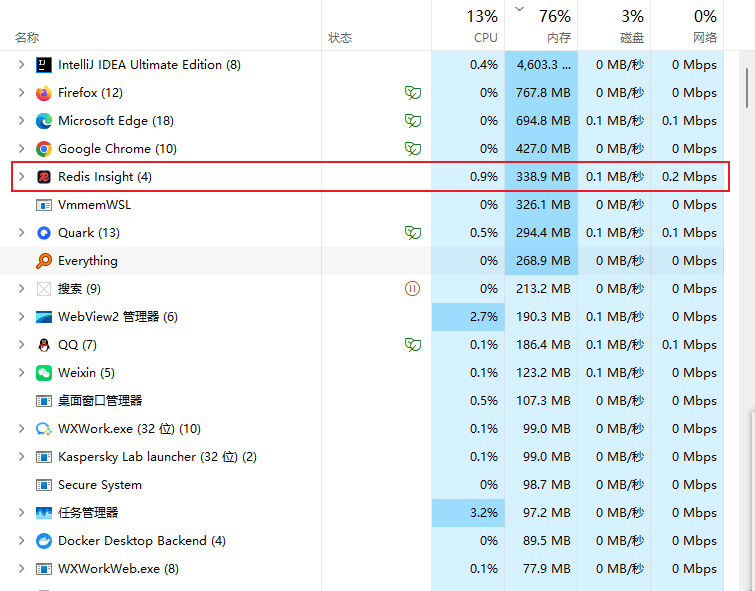Sort by the 磁盘 column header
The width and height of the screenshot is (755, 591).
[632, 38]
